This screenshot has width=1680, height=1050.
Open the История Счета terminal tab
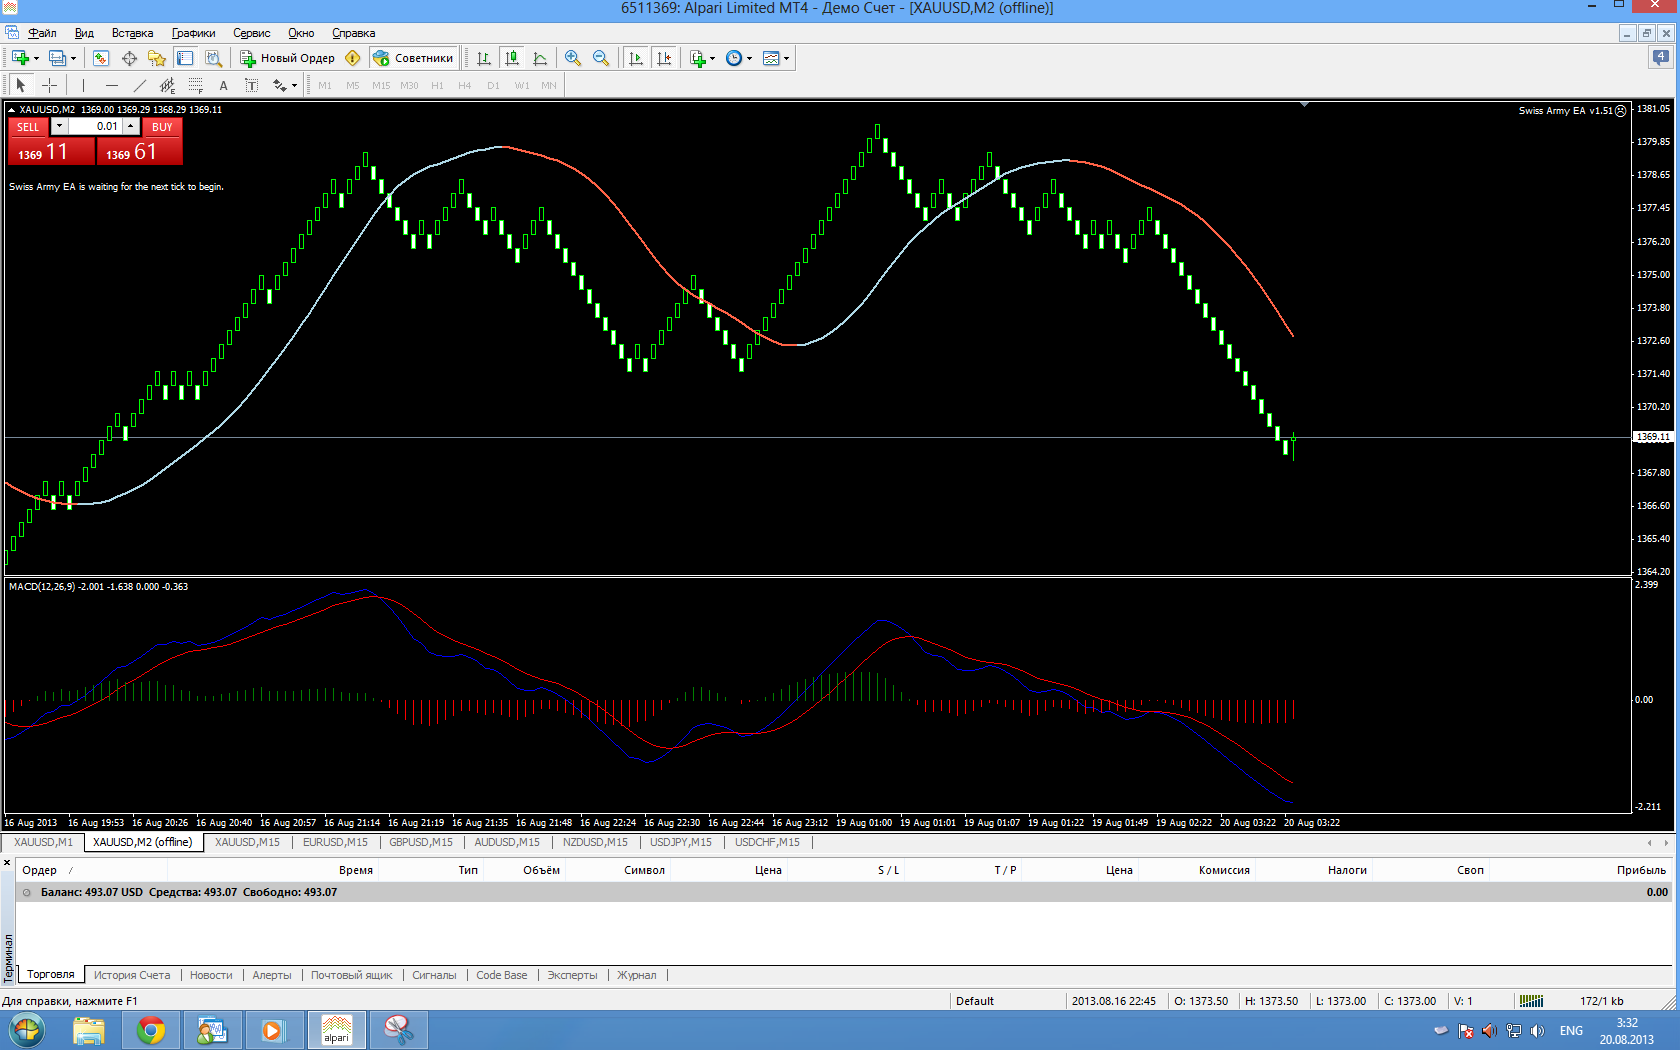coord(132,975)
